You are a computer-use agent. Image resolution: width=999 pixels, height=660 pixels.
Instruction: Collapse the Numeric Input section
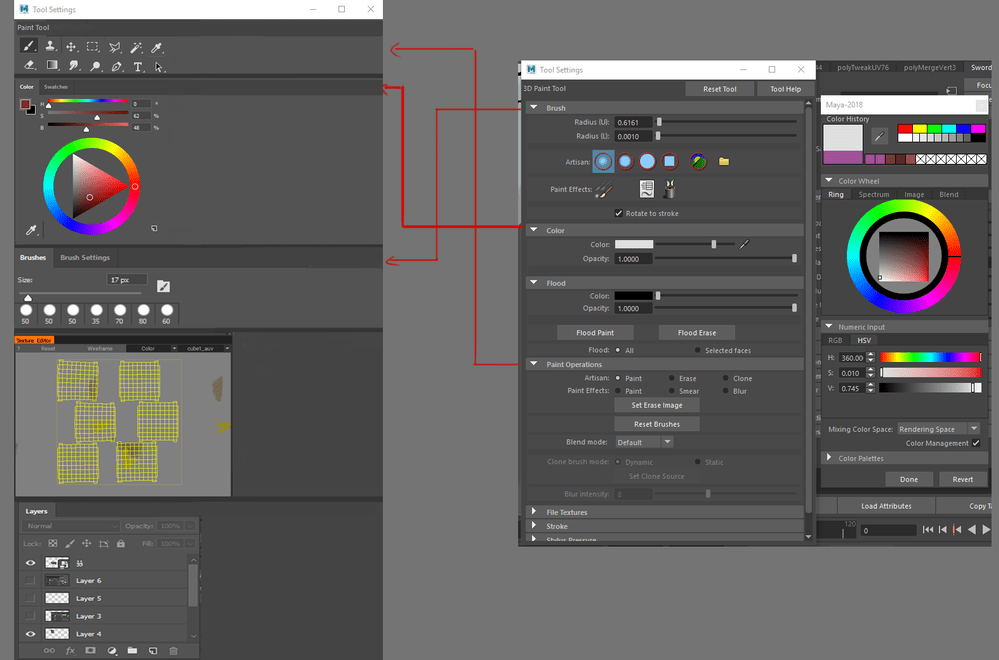tap(829, 327)
